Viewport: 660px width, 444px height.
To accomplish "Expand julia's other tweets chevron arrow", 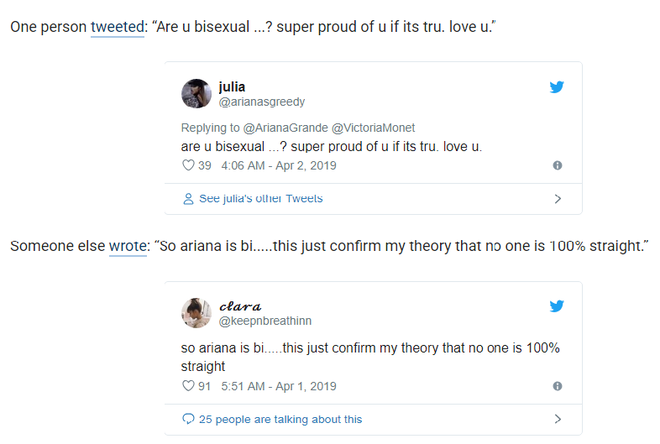I will tap(558, 199).
